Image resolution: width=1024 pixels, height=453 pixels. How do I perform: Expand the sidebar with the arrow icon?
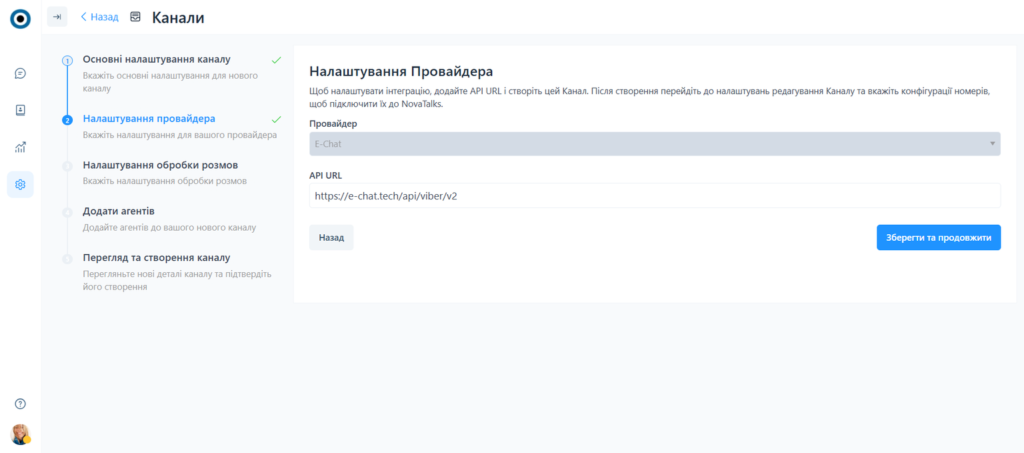57,17
